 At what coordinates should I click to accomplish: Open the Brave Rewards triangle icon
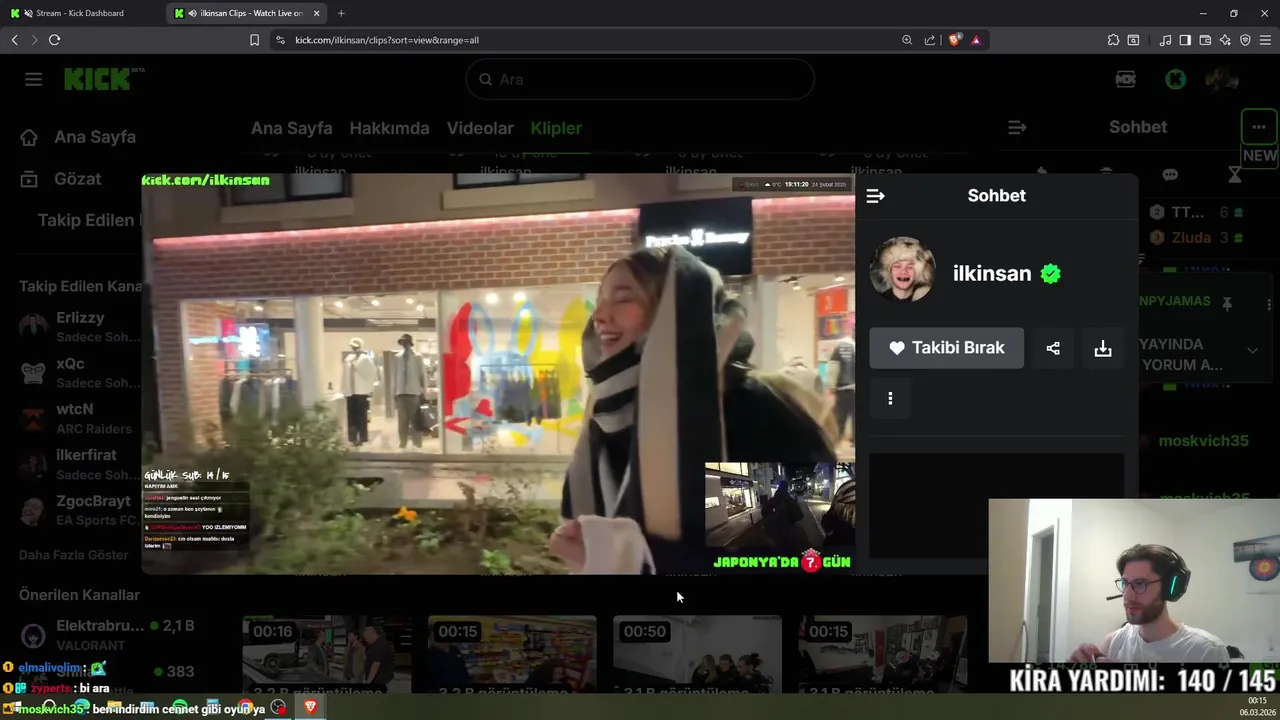pyautogui.click(x=976, y=40)
